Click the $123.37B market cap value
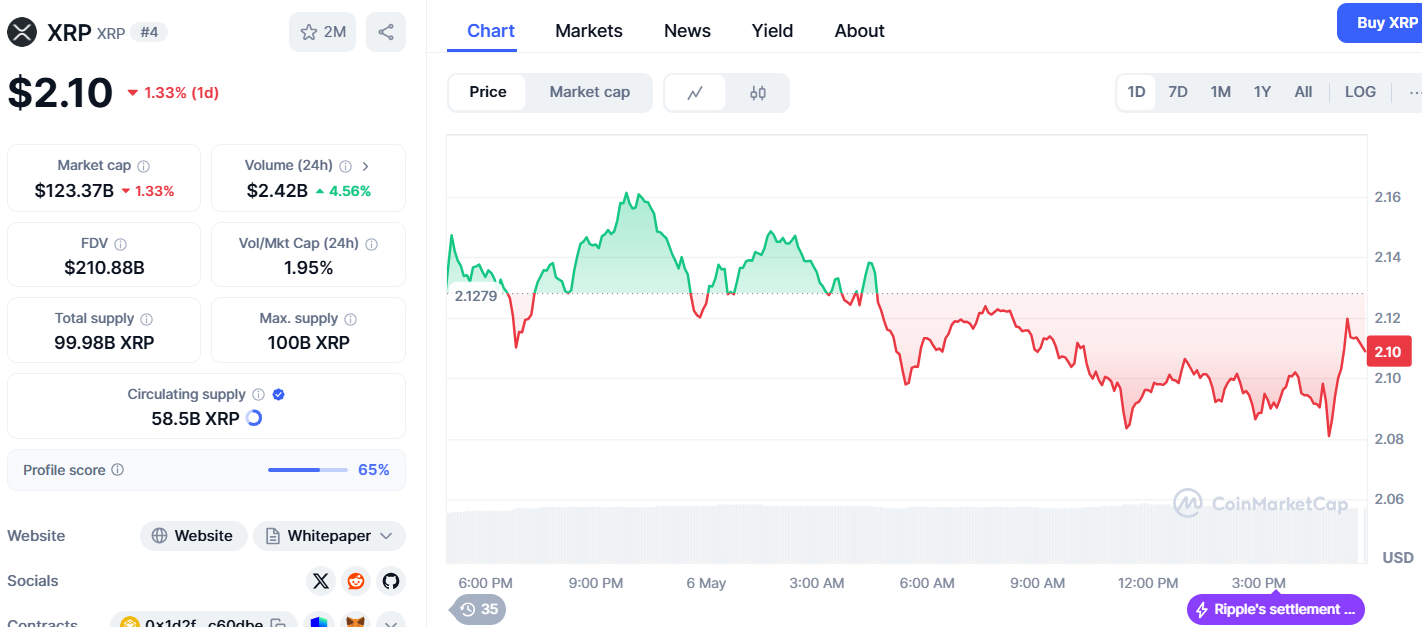 point(74,191)
